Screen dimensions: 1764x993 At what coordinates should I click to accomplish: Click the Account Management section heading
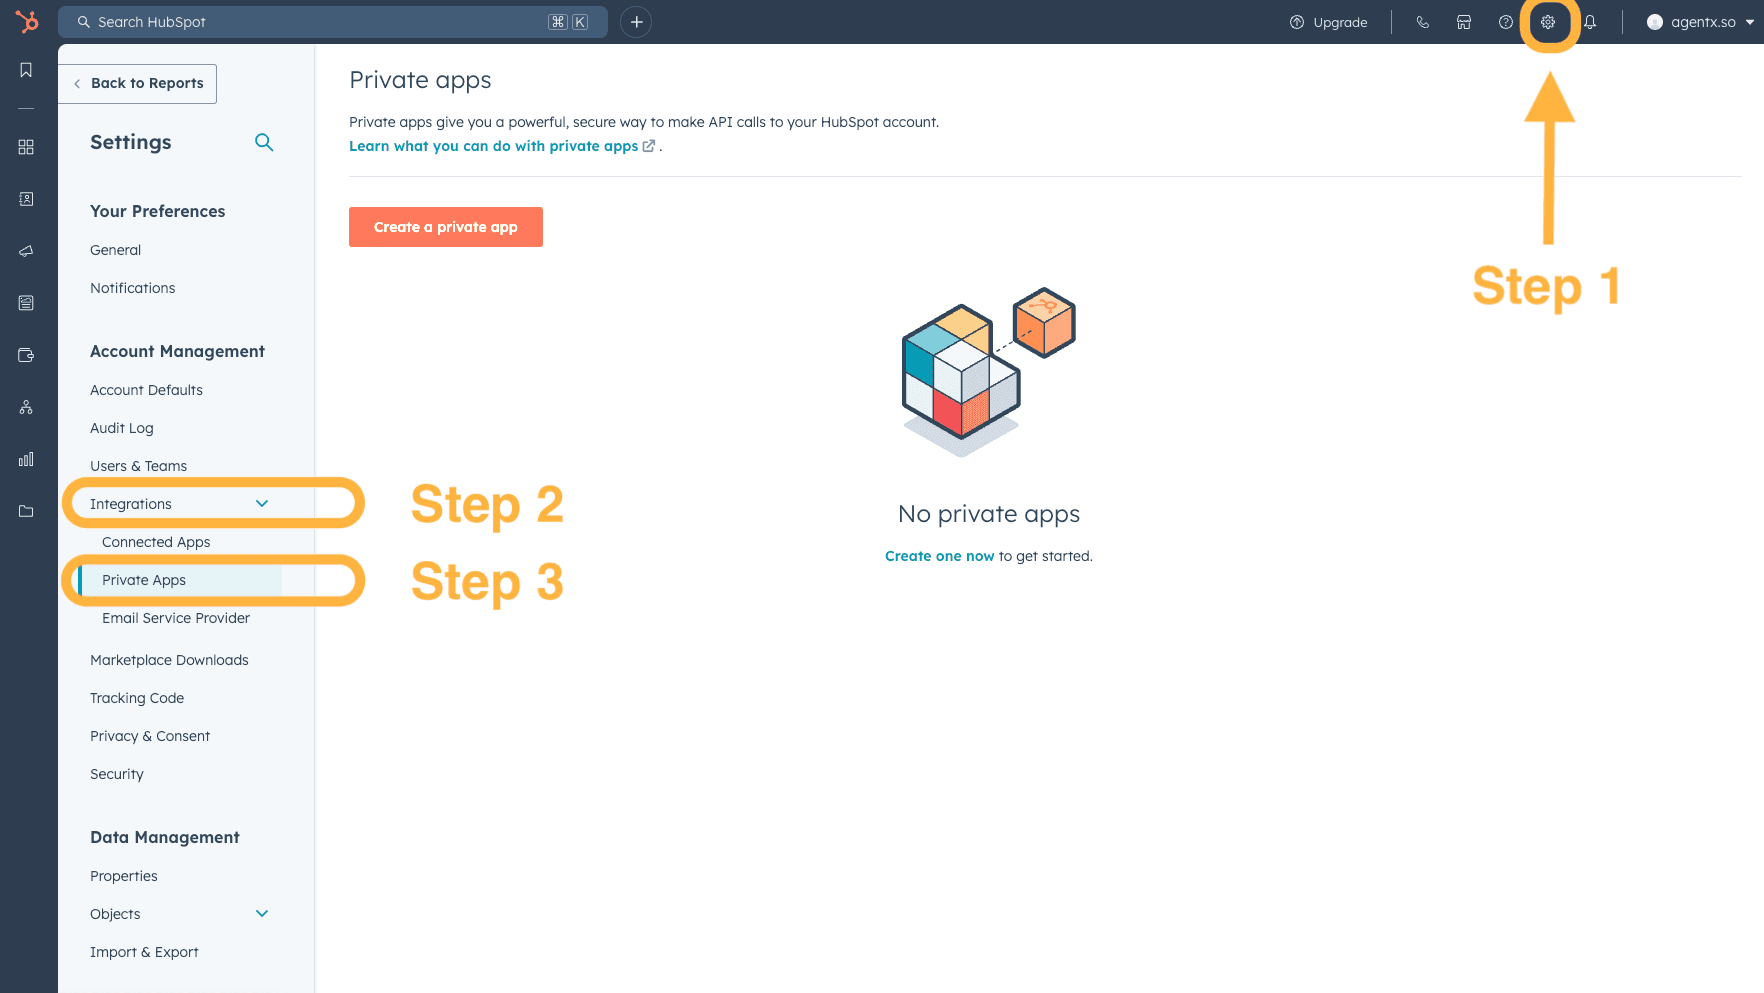[x=178, y=351]
